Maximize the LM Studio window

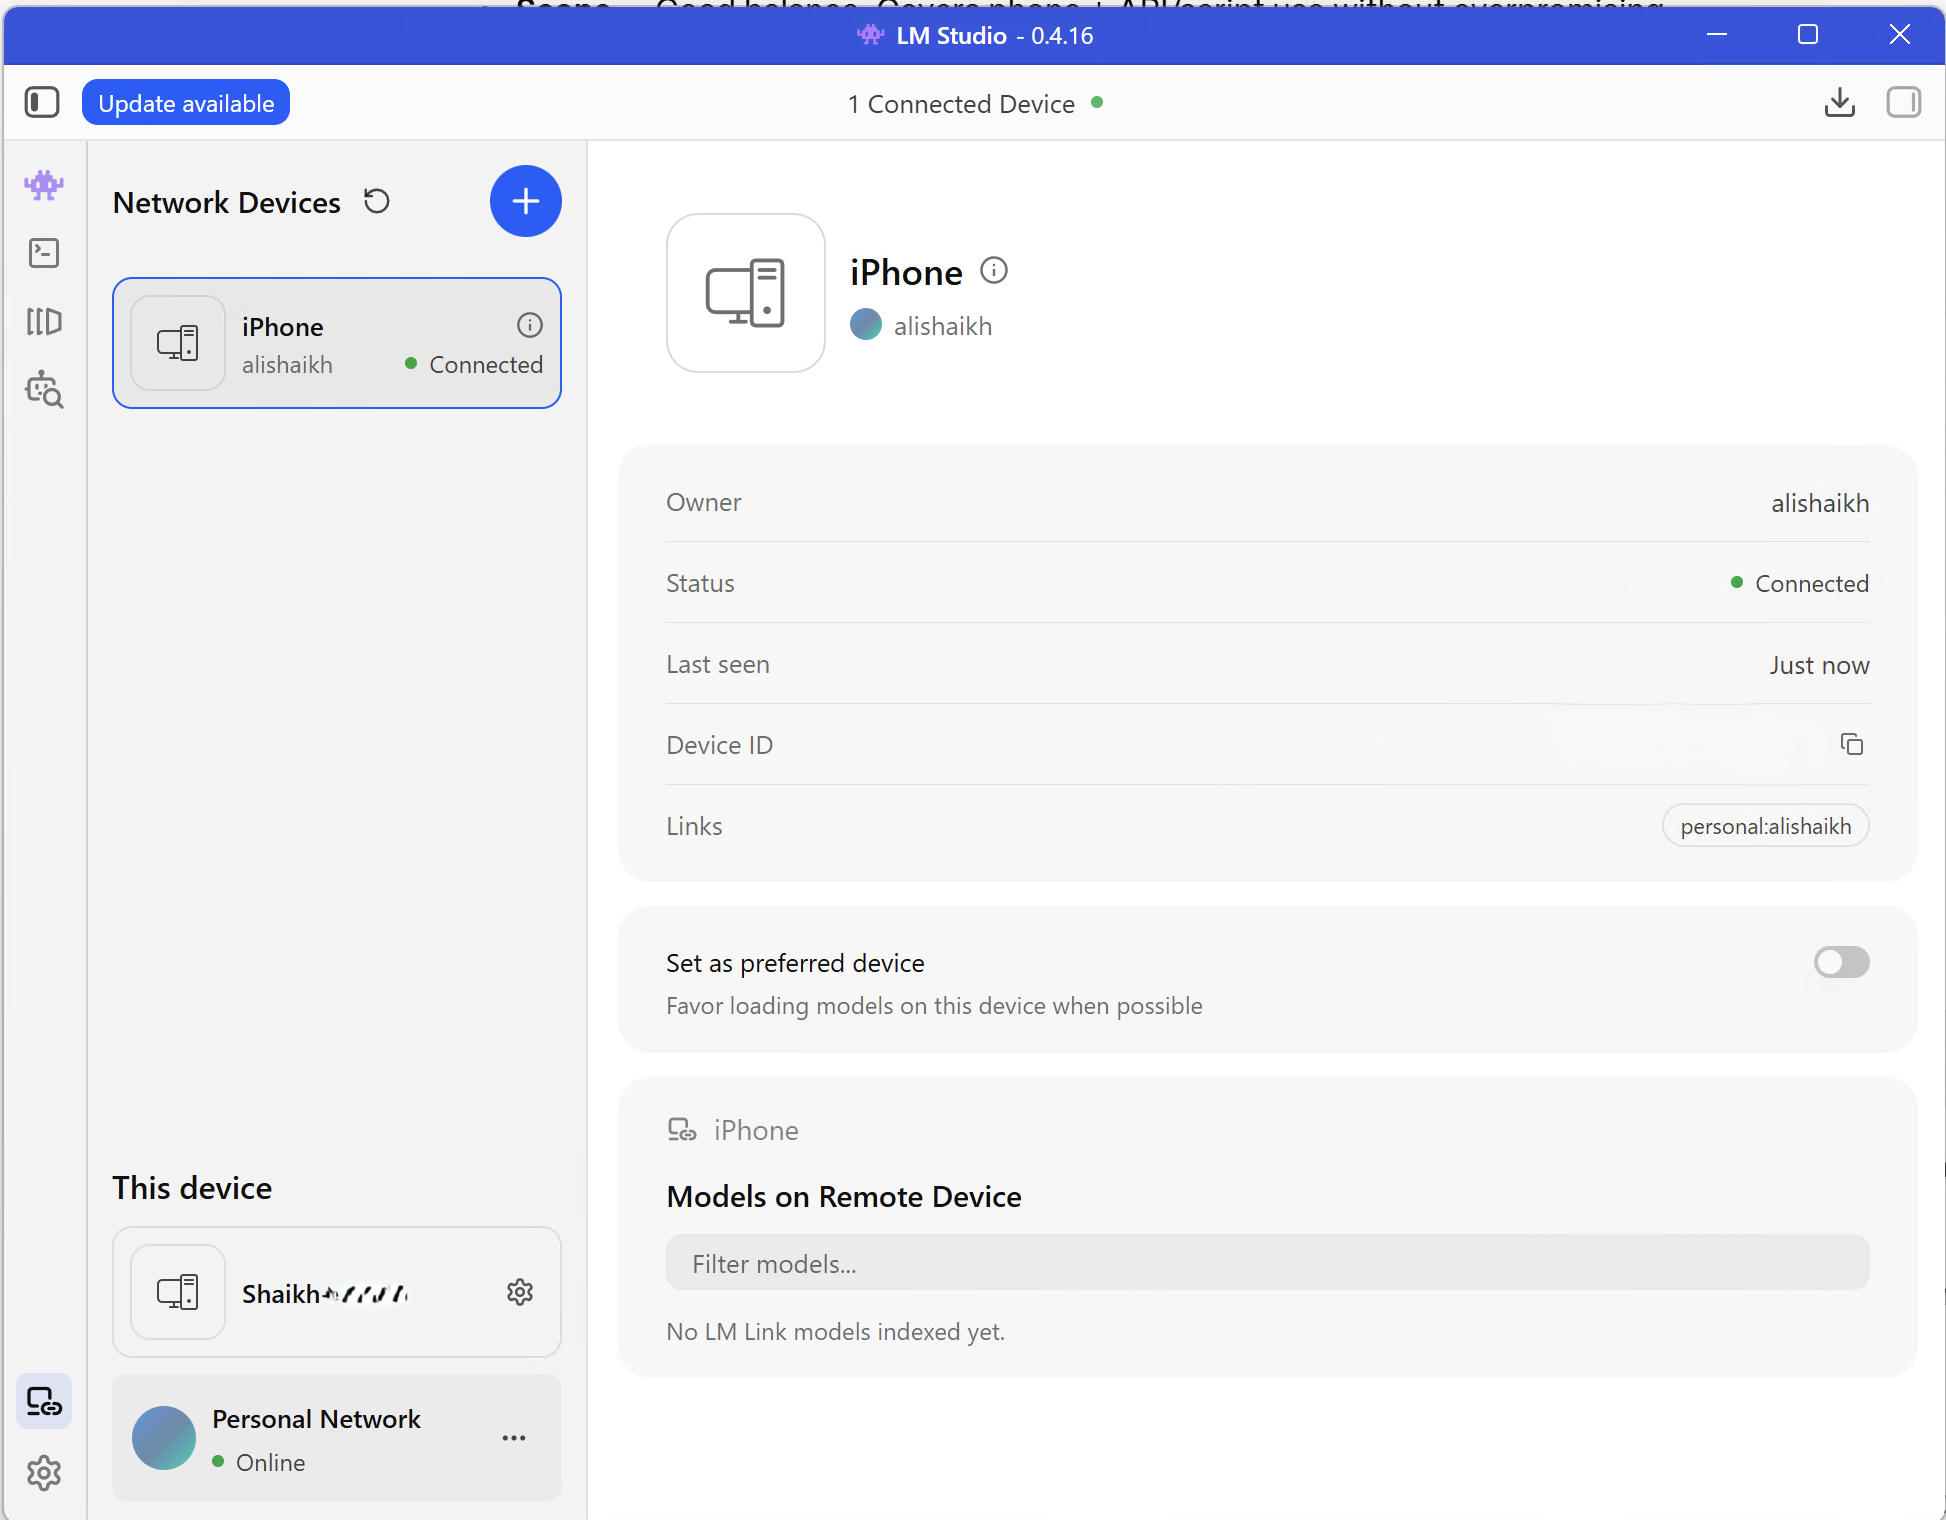coord(1807,35)
